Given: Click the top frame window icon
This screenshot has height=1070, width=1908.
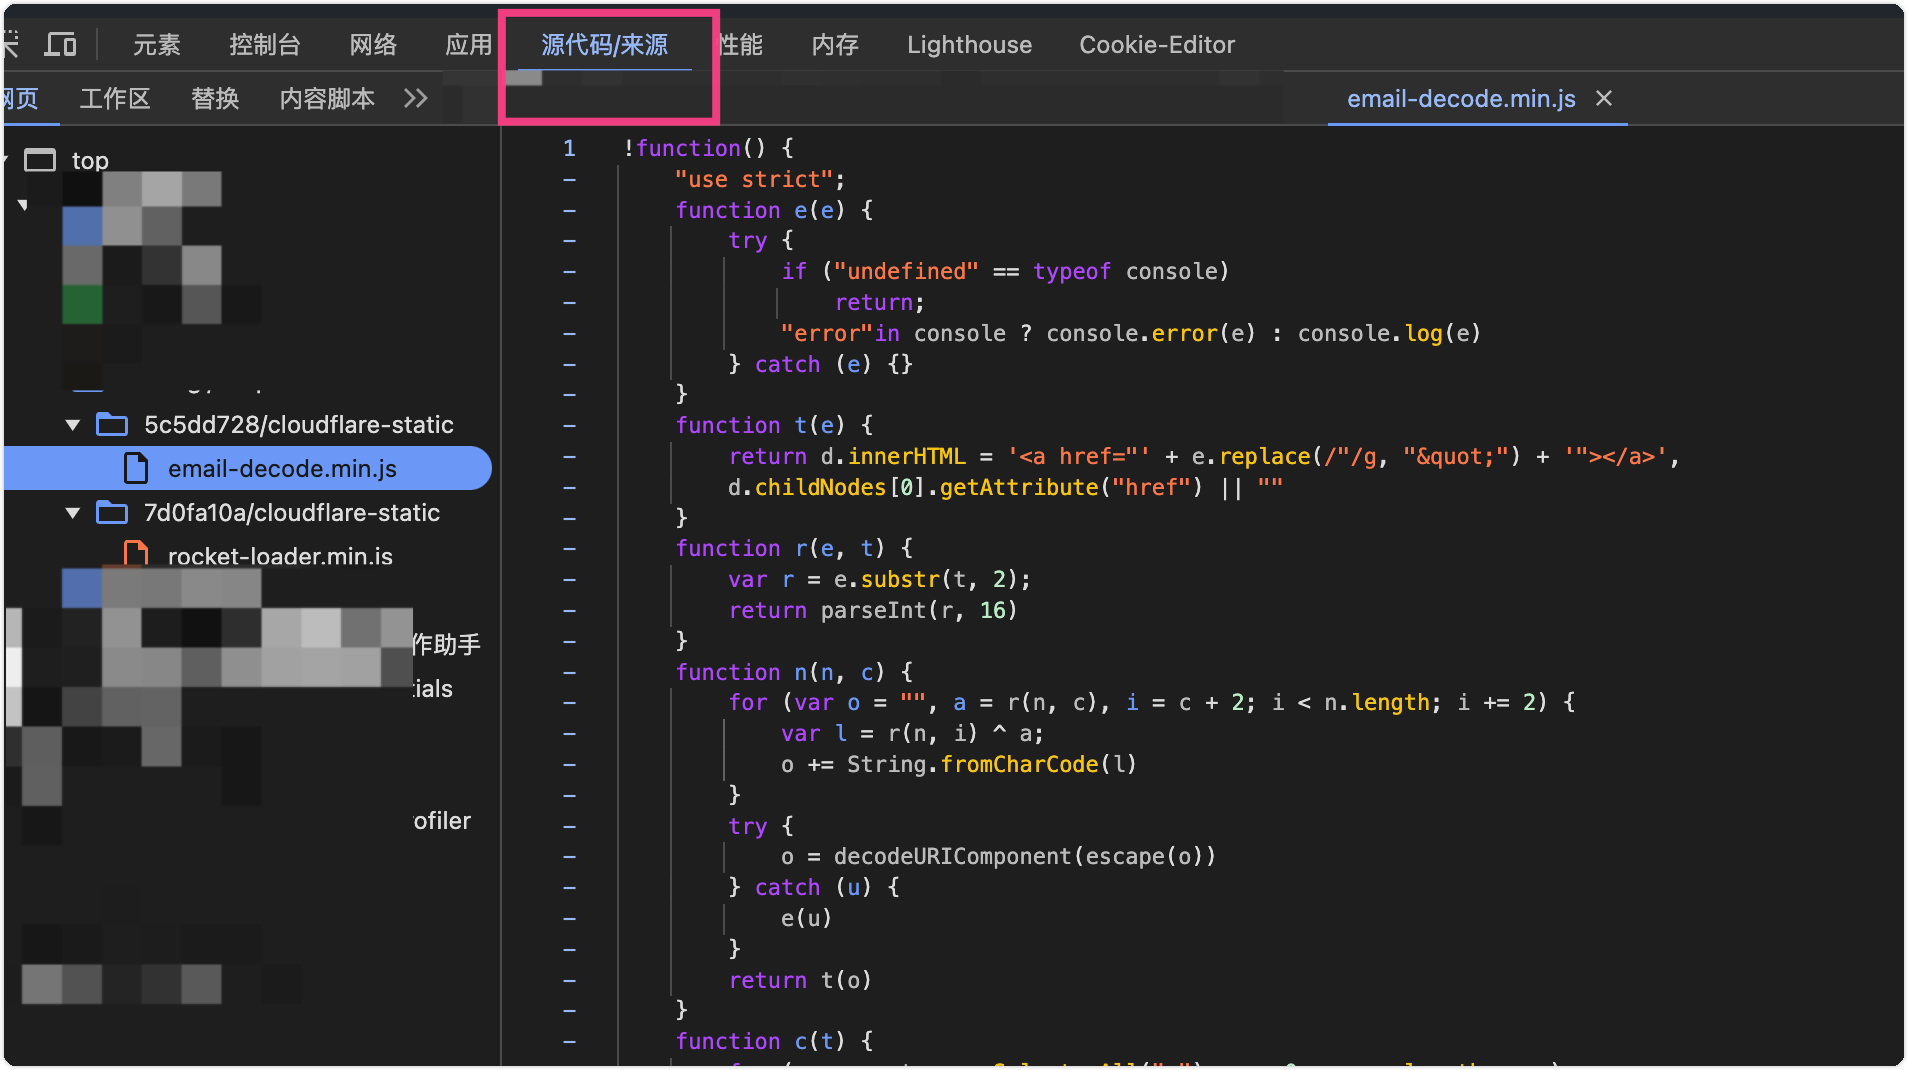Looking at the screenshot, I should [40, 160].
